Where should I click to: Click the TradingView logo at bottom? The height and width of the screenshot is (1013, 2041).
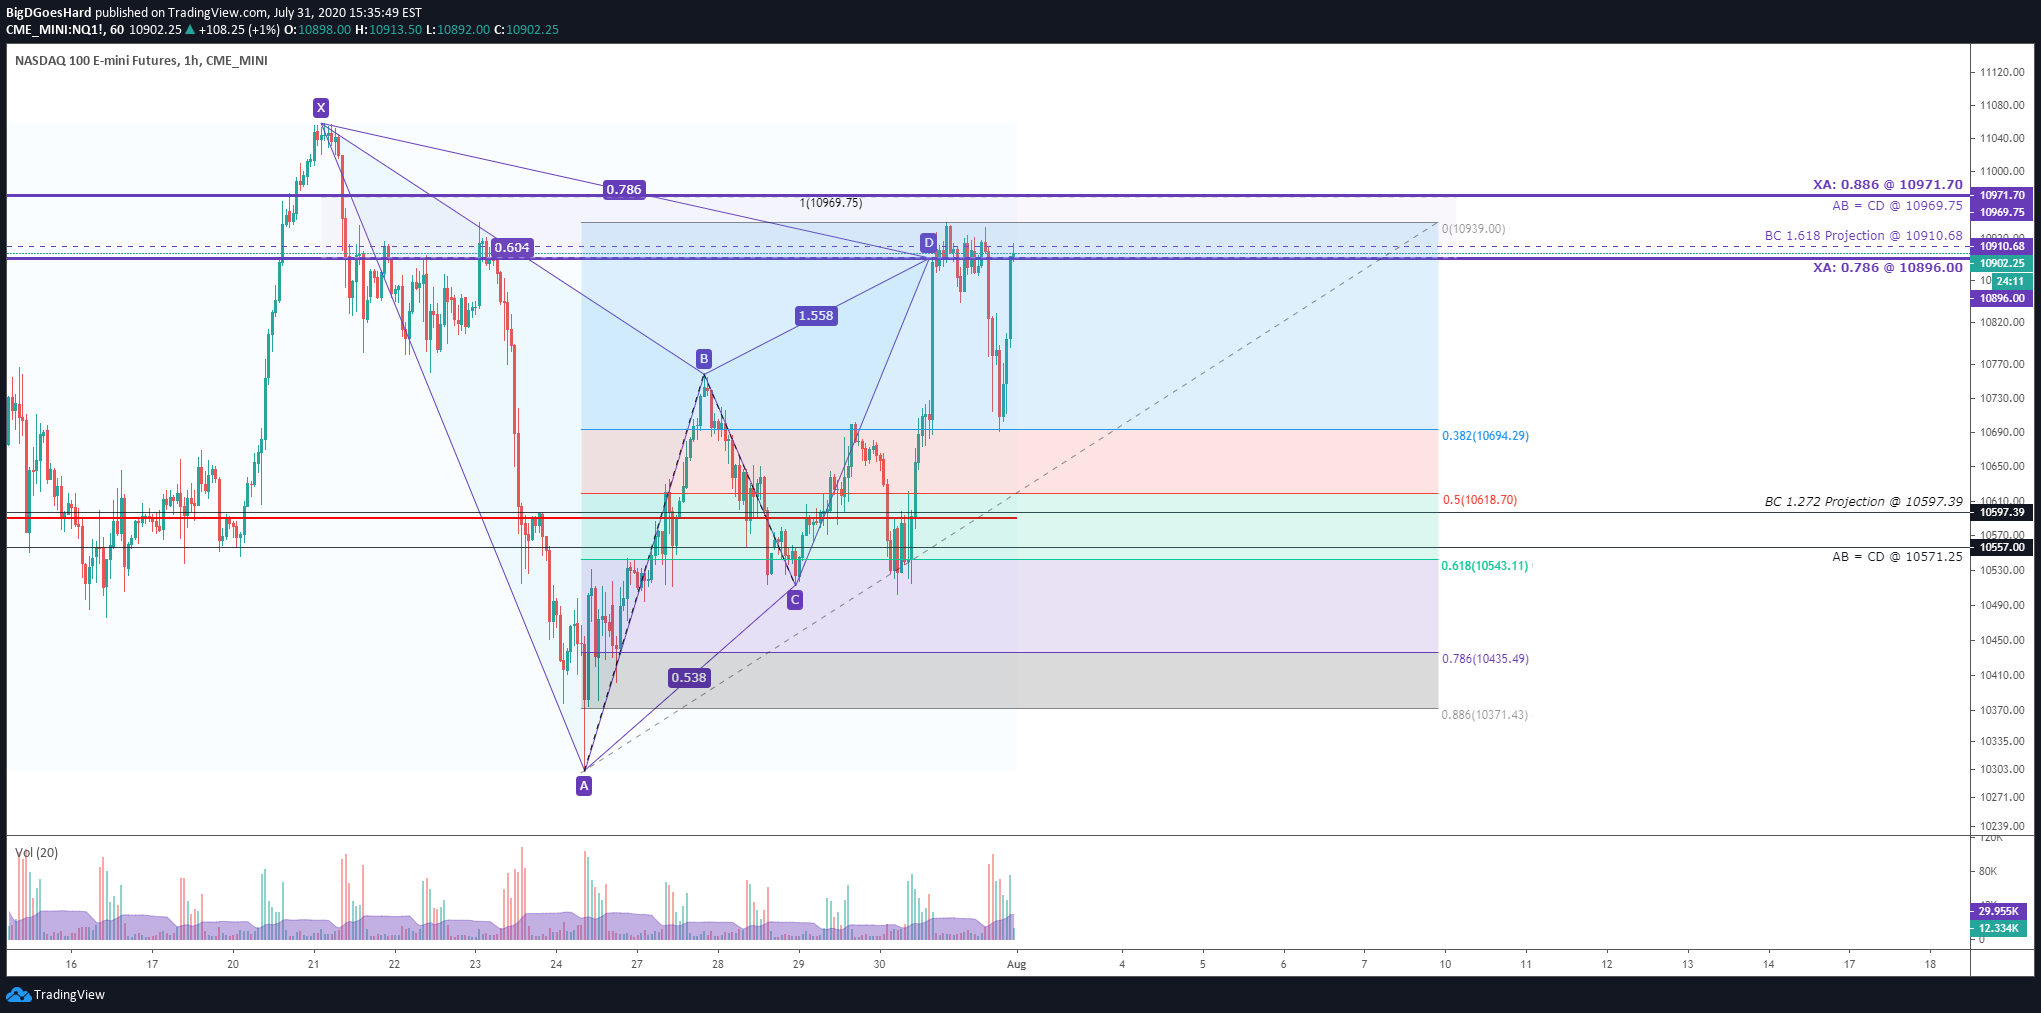click(x=55, y=994)
